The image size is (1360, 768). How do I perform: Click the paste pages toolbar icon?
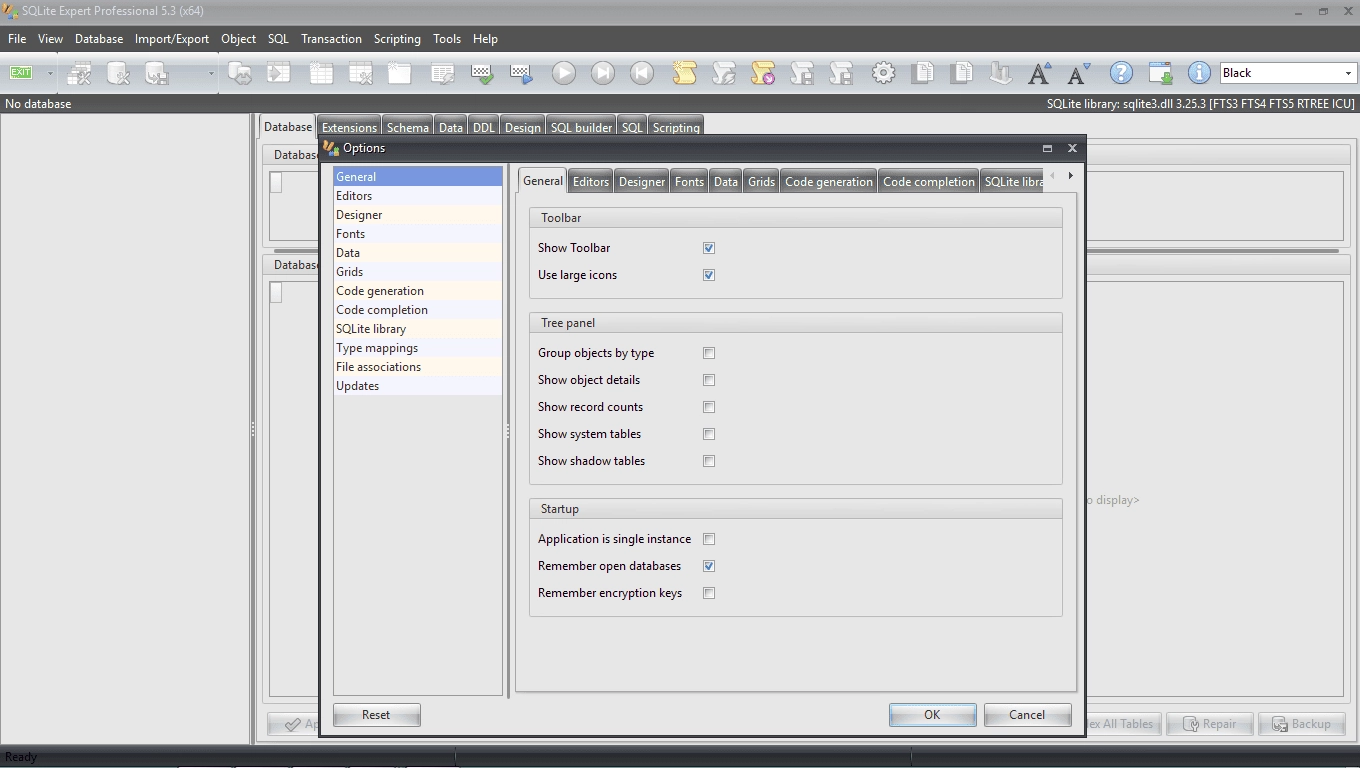point(962,73)
